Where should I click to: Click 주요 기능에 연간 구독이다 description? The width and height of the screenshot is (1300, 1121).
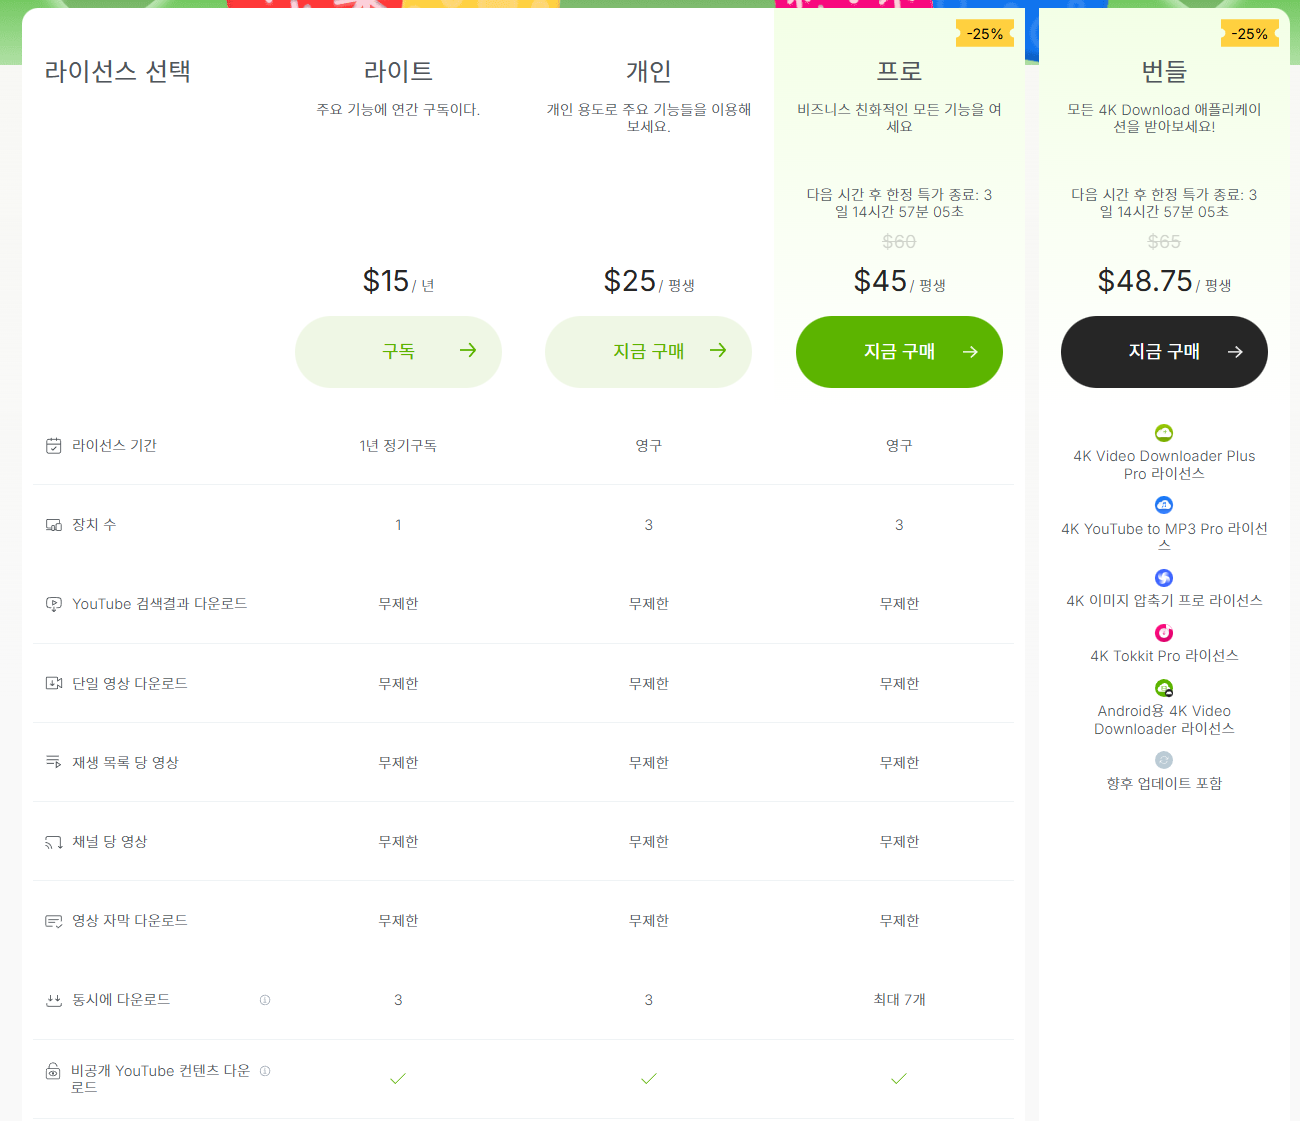[x=398, y=110]
